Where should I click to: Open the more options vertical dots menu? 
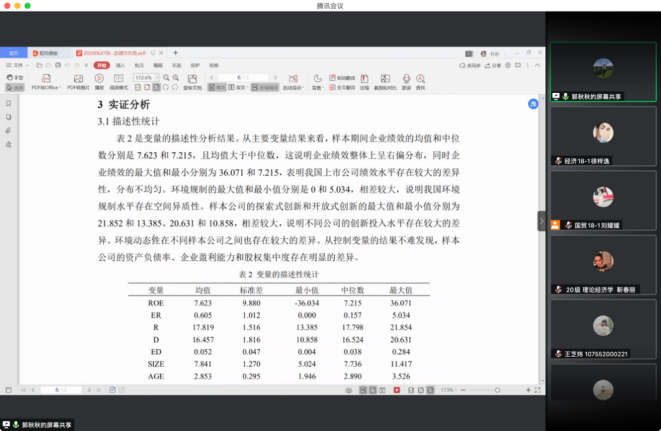point(527,65)
